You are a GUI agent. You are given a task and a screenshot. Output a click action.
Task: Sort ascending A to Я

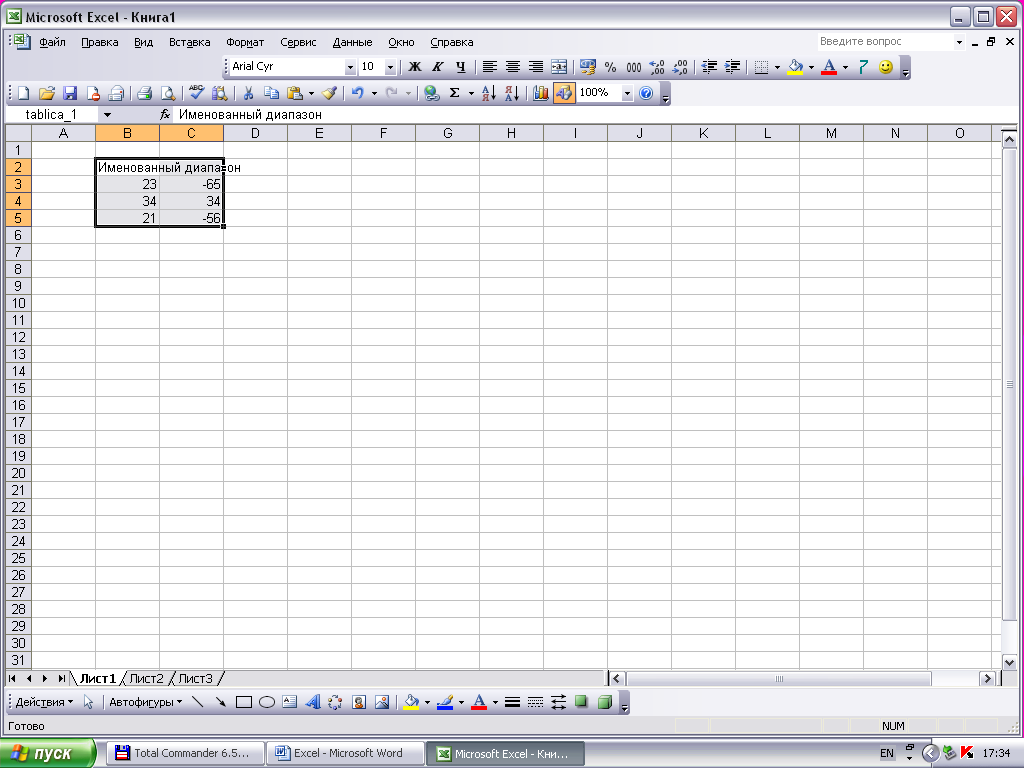(x=488, y=93)
